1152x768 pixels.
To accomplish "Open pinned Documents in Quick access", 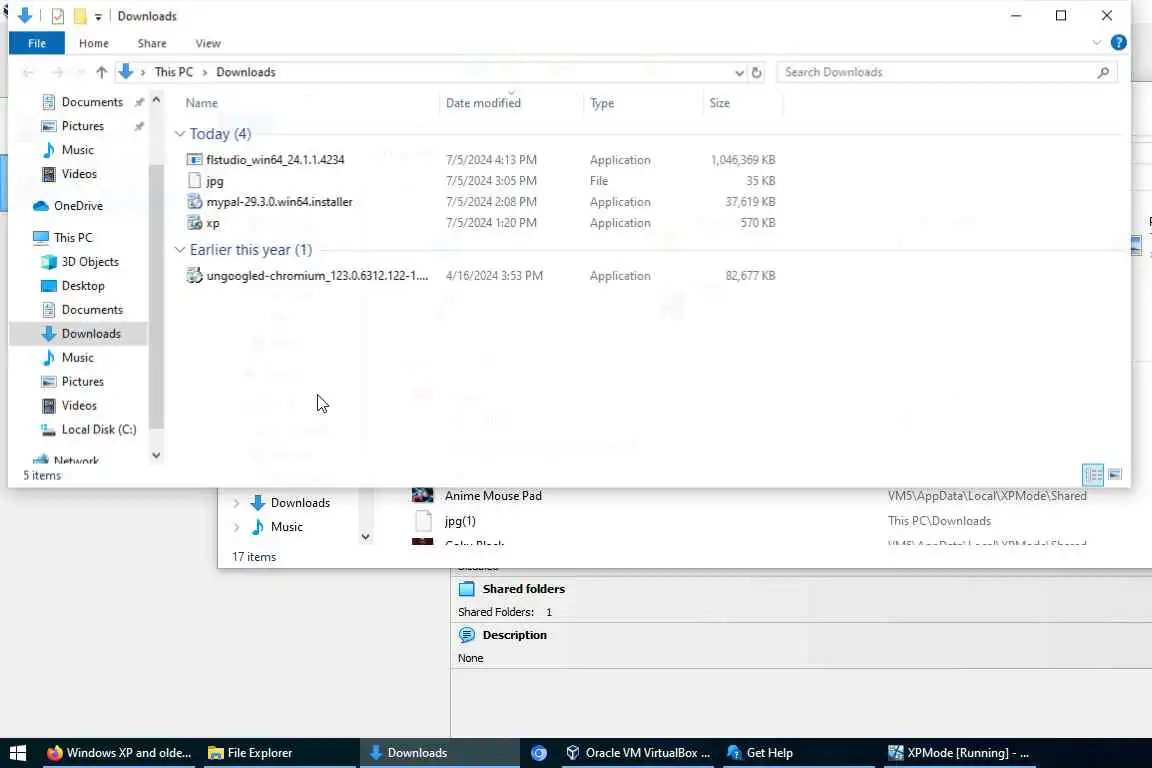I will [x=92, y=102].
